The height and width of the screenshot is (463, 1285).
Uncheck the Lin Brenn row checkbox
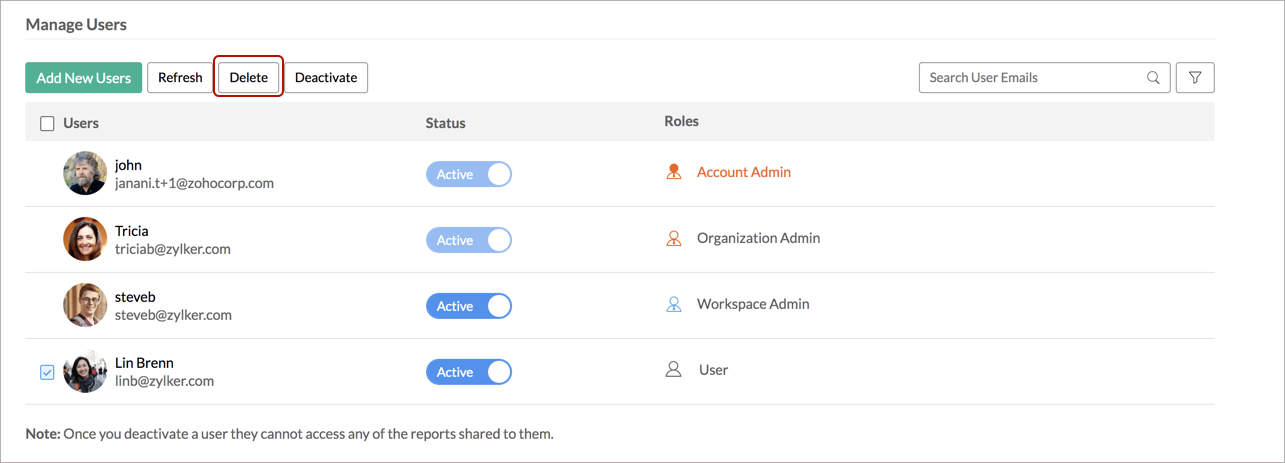point(47,372)
